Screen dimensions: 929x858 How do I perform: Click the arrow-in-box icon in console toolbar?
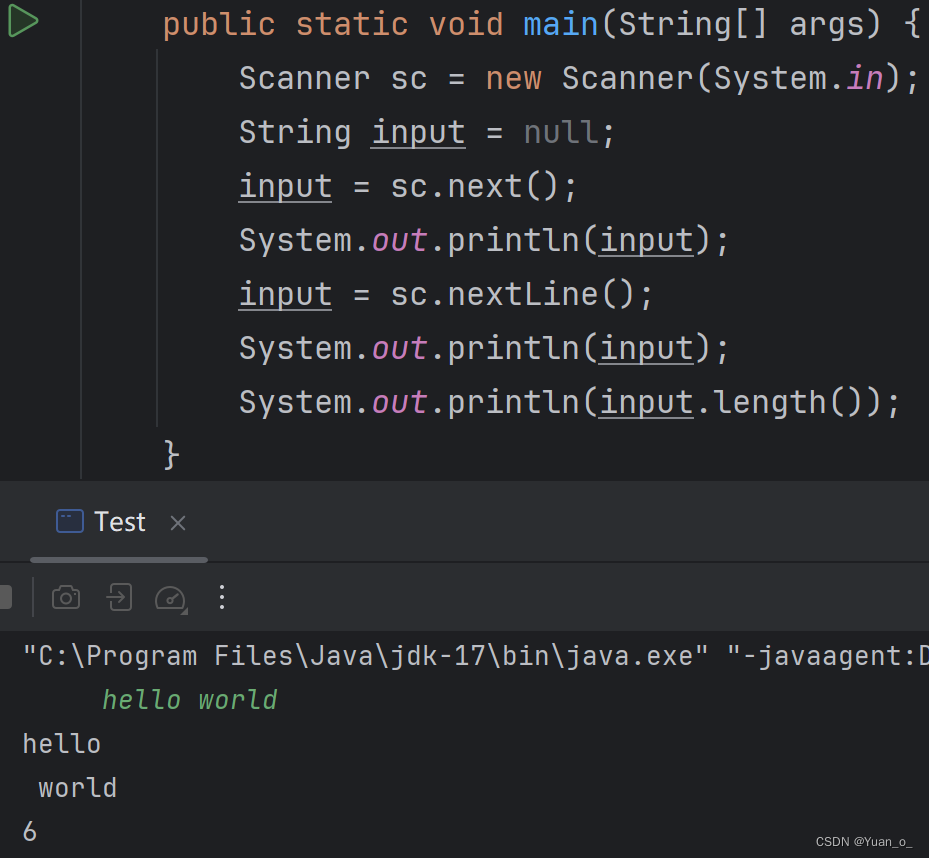(119, 597)
